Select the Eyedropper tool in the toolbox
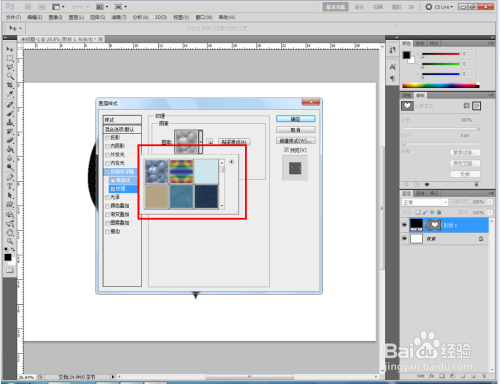 (10, 94)
